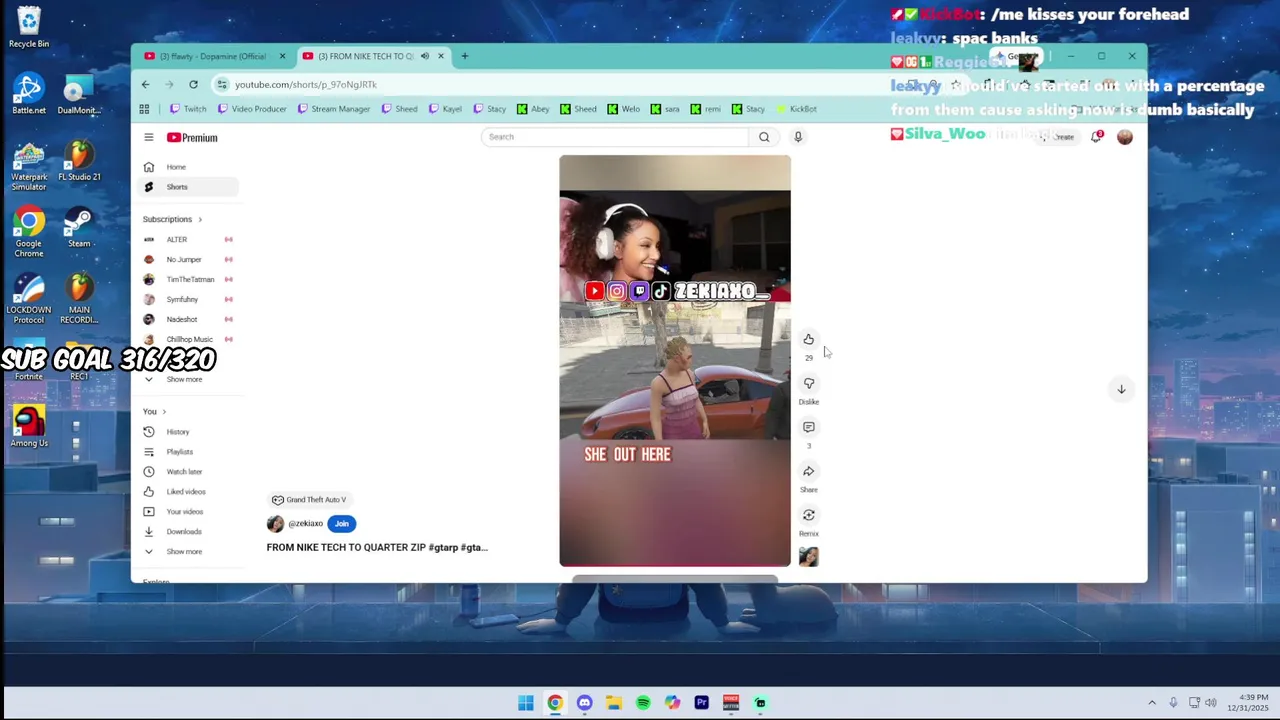Open the Stream Manager bookmark
This screenshot has height=720, width=1280.
333,109
